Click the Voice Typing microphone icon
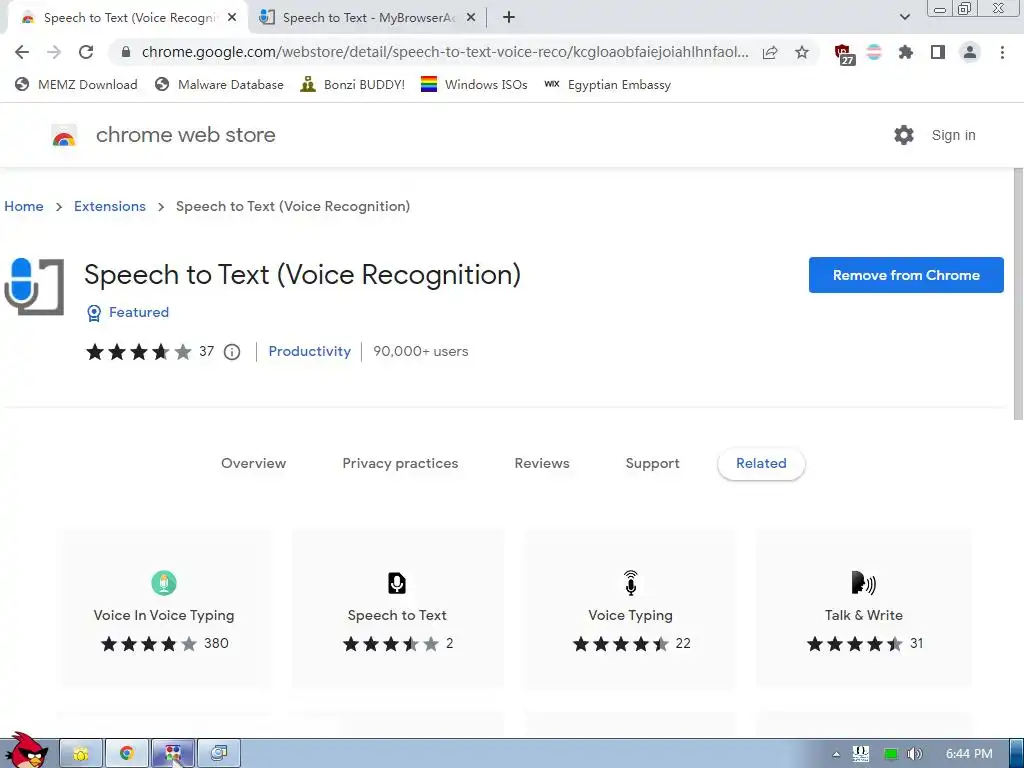The width and height of the screenshot is (1024, 768). pyautogui.click(x=630, y=583)
